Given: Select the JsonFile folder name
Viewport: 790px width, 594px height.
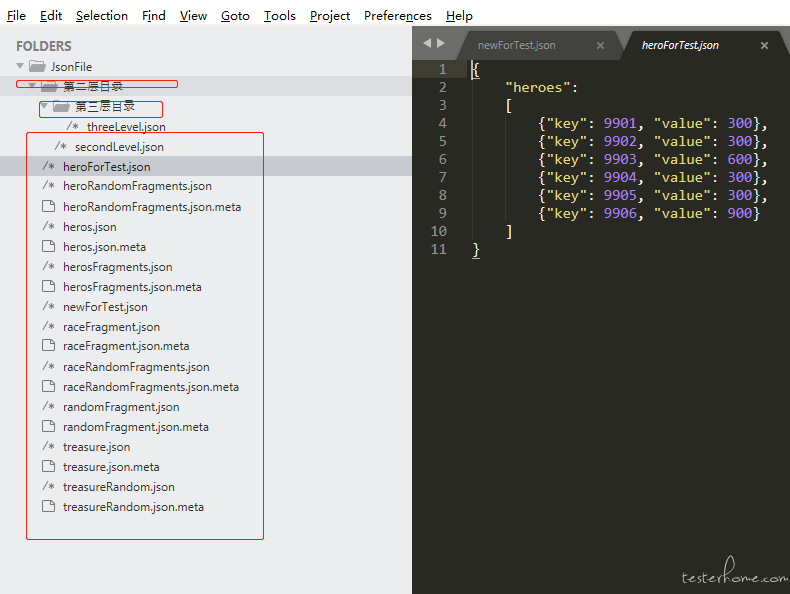Looking at the screenshot, I should [71, 67].
